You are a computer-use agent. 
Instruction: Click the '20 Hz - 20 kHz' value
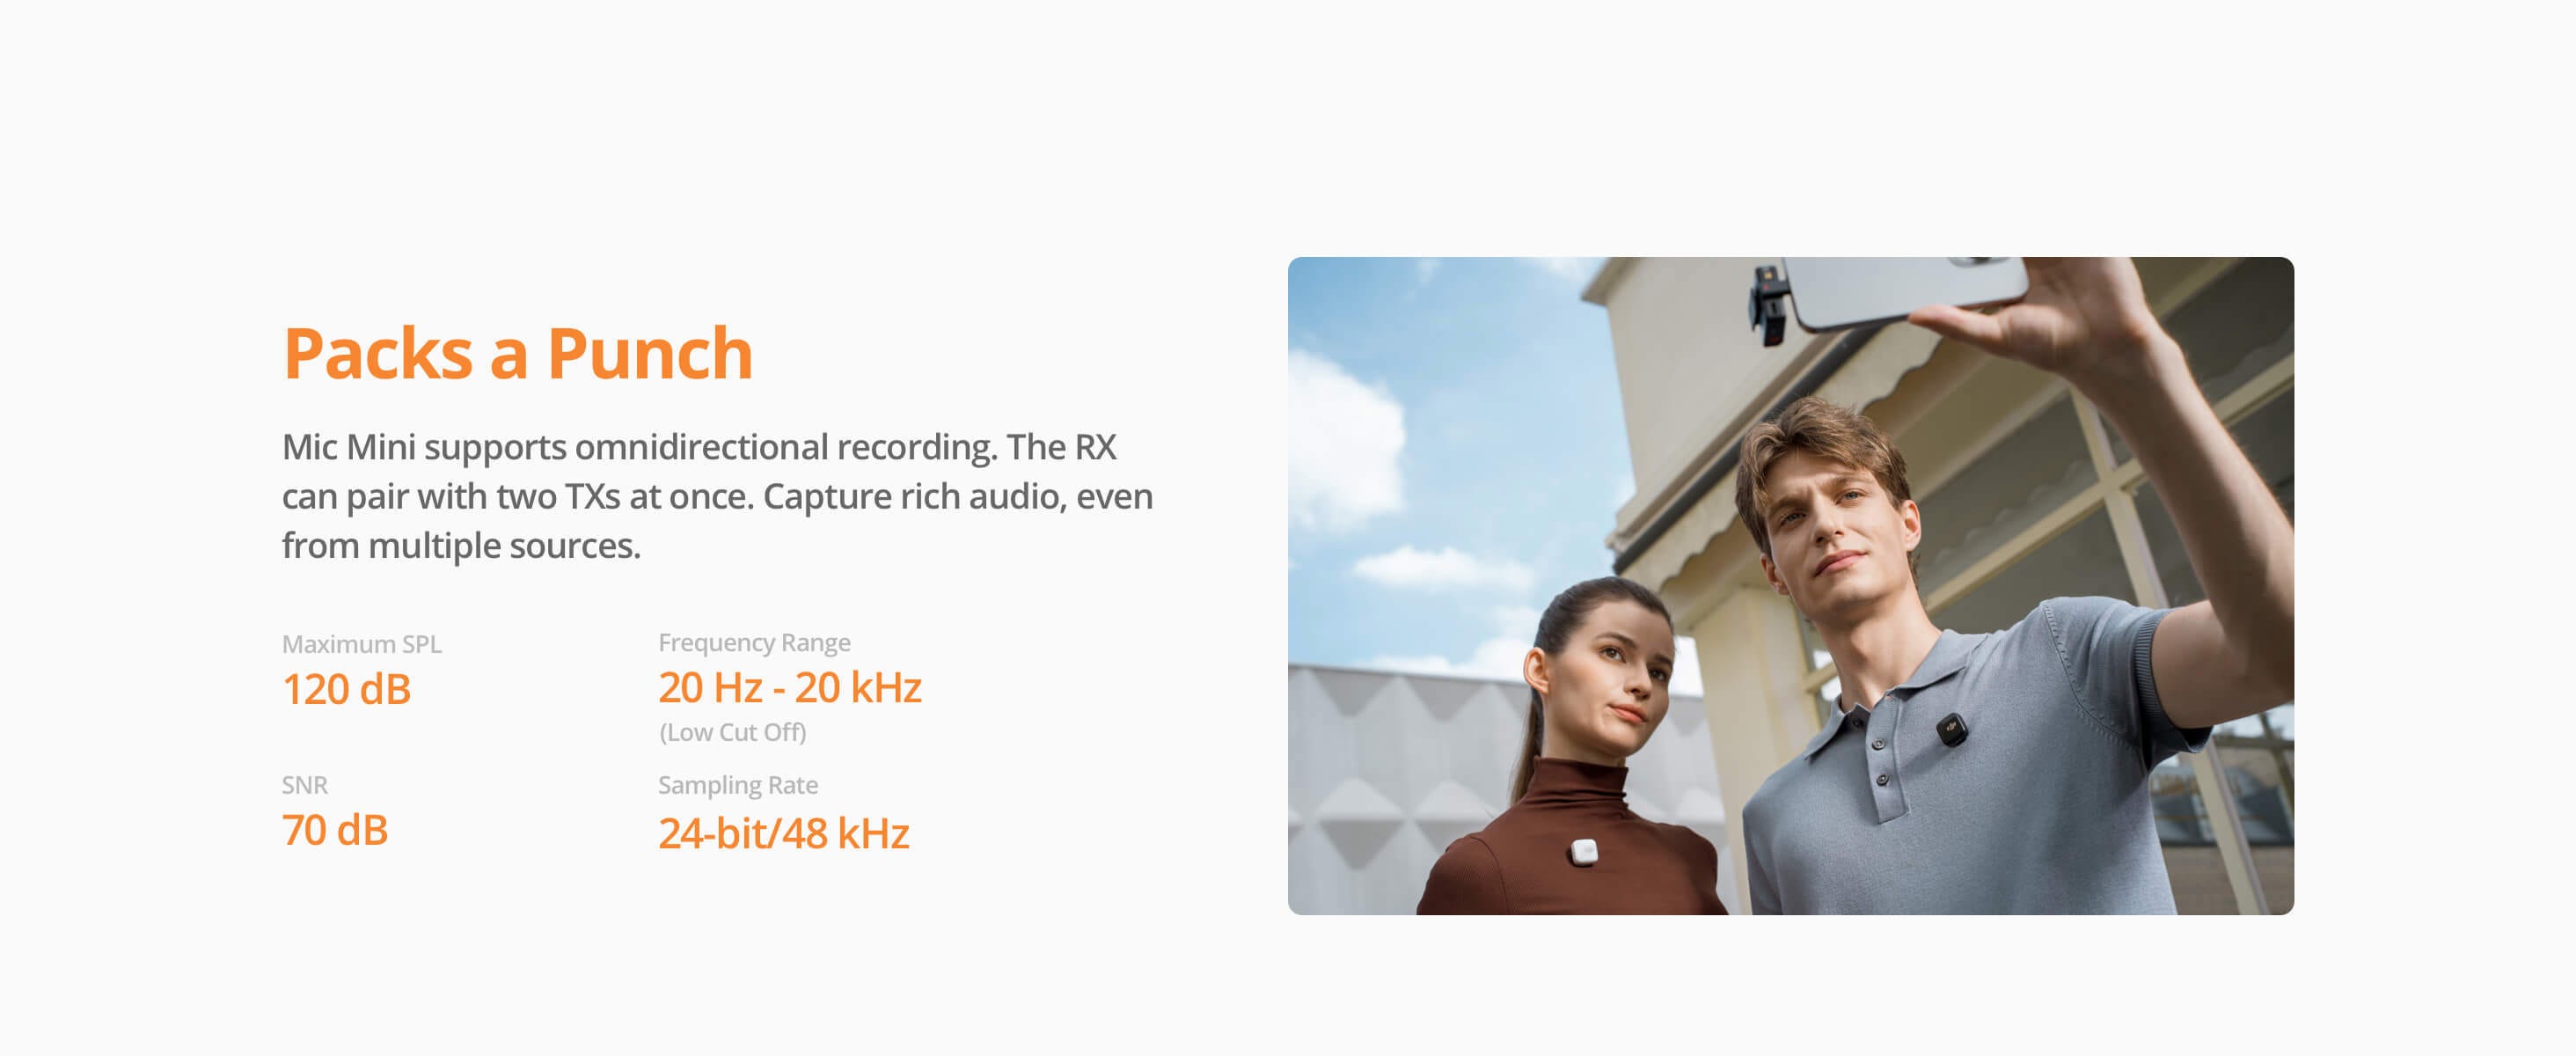[x=789, y=687]
